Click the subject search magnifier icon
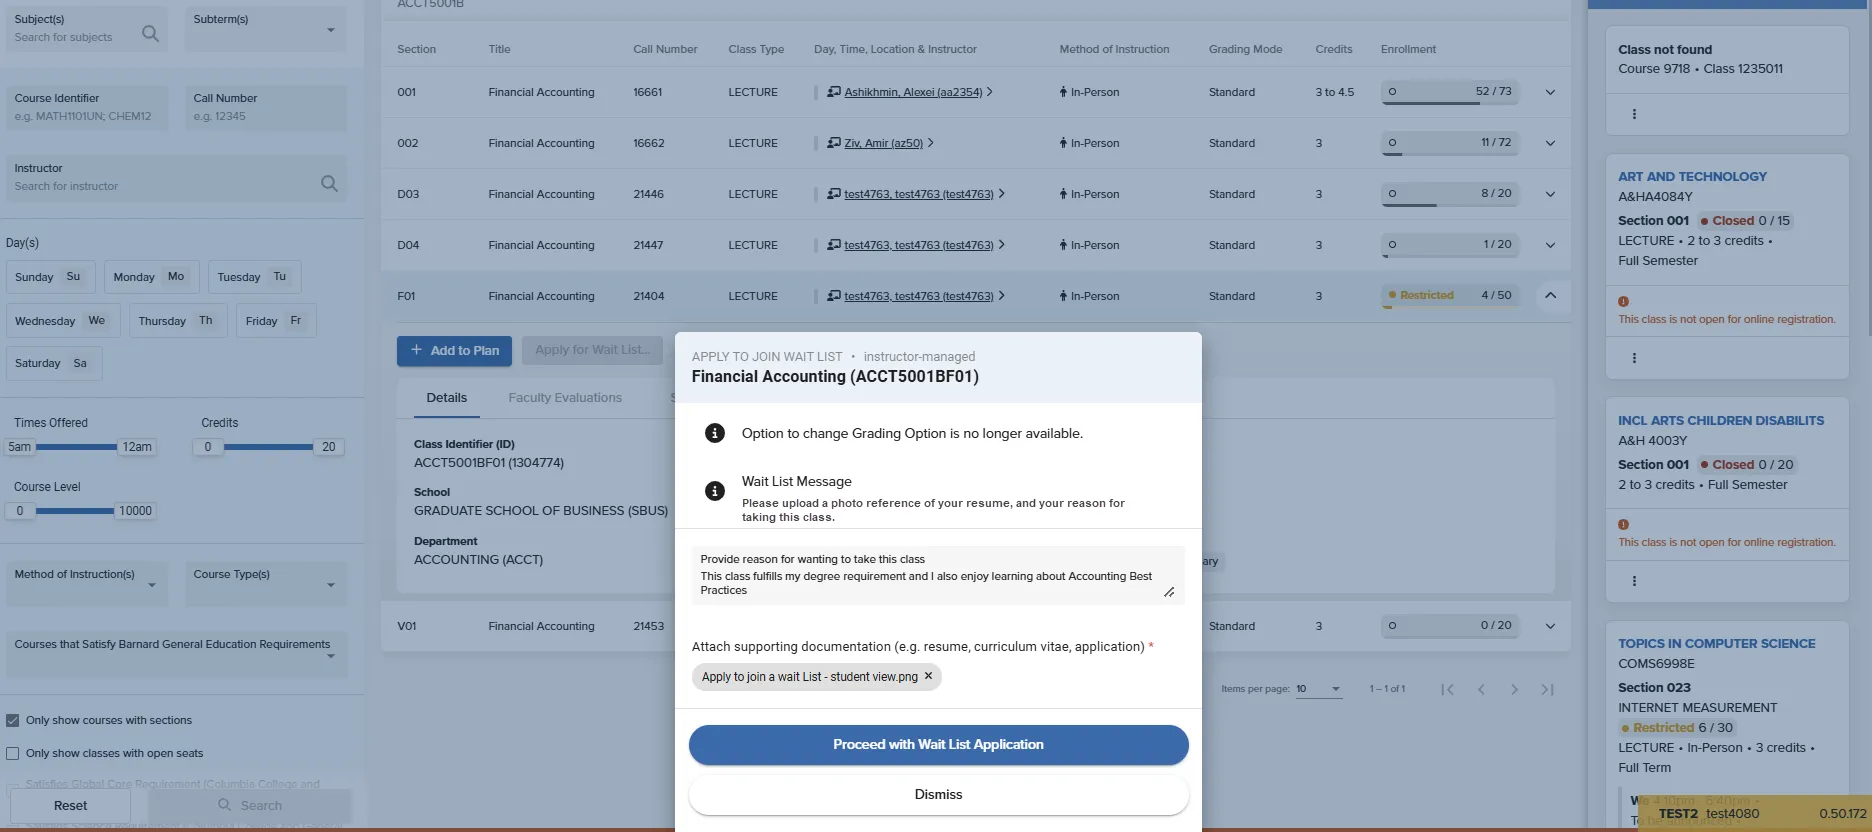1872x832 pixels. (150, 34)
